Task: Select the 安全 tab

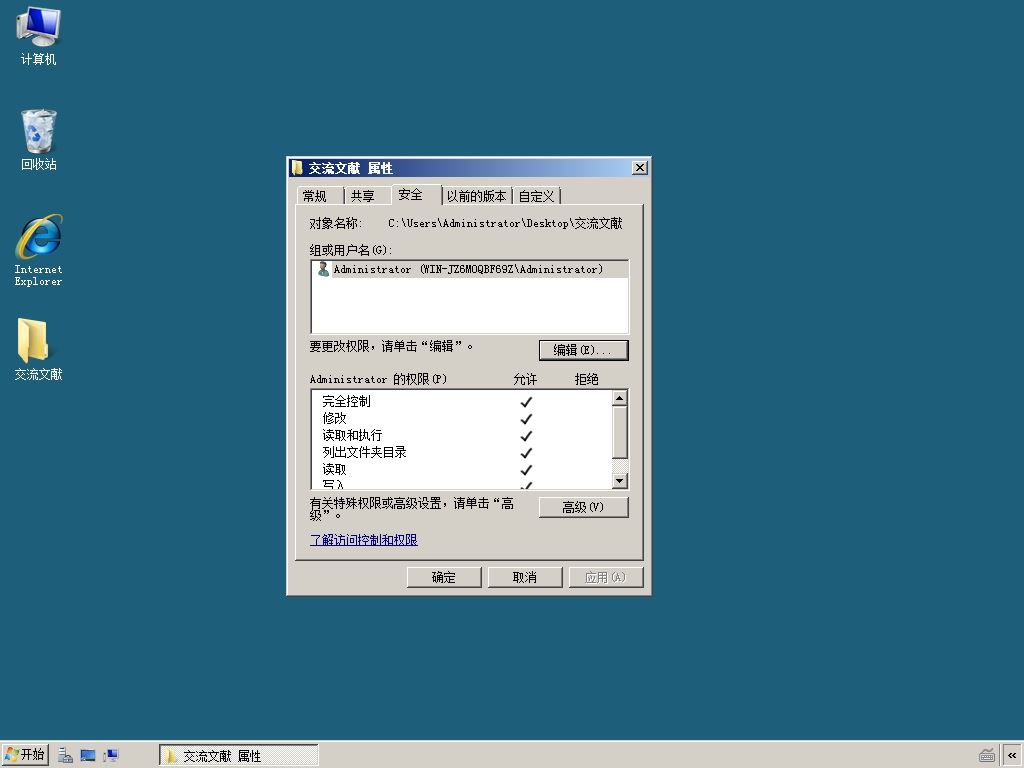Action: [x=416, y=195]
